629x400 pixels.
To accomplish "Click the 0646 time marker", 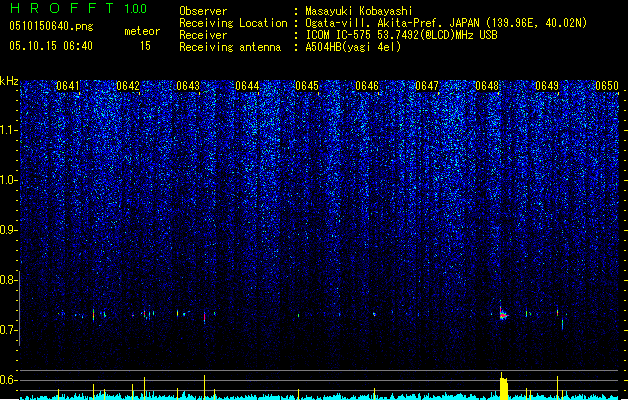I will click(367, 86).
